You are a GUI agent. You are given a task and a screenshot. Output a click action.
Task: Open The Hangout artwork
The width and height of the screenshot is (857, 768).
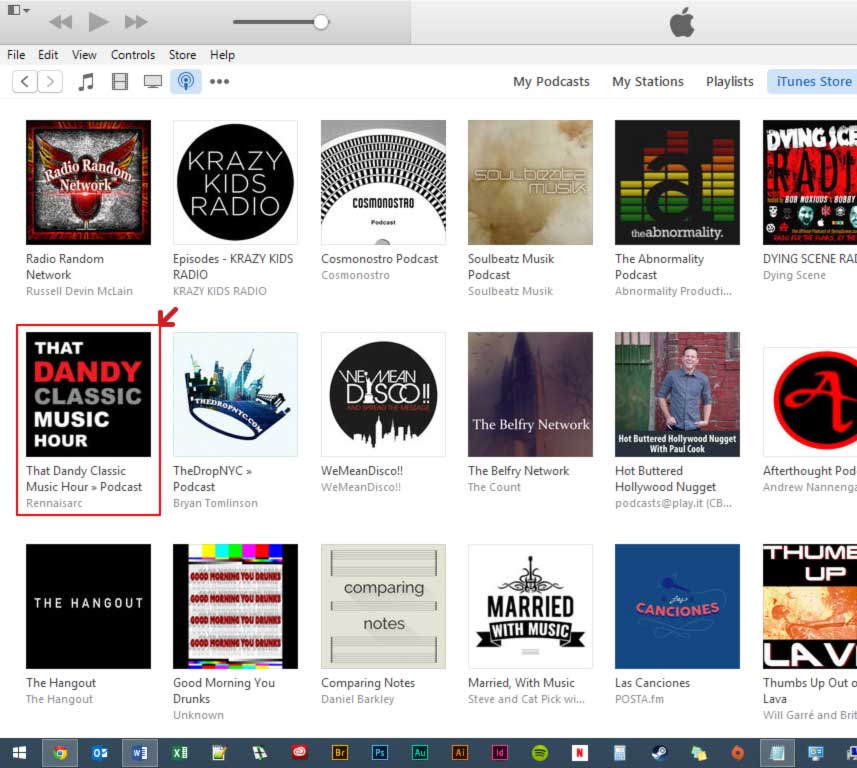89,606
